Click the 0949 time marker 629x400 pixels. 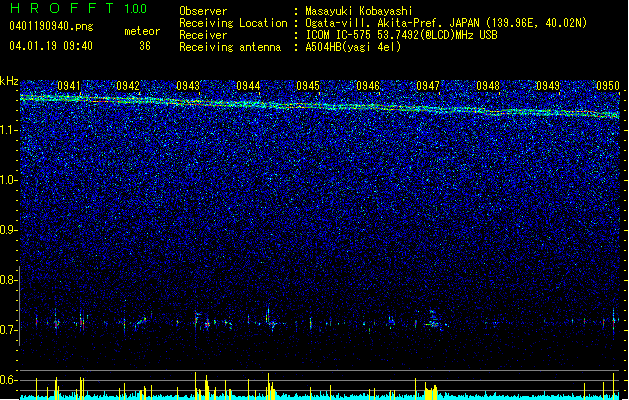(x=548, y=86)
